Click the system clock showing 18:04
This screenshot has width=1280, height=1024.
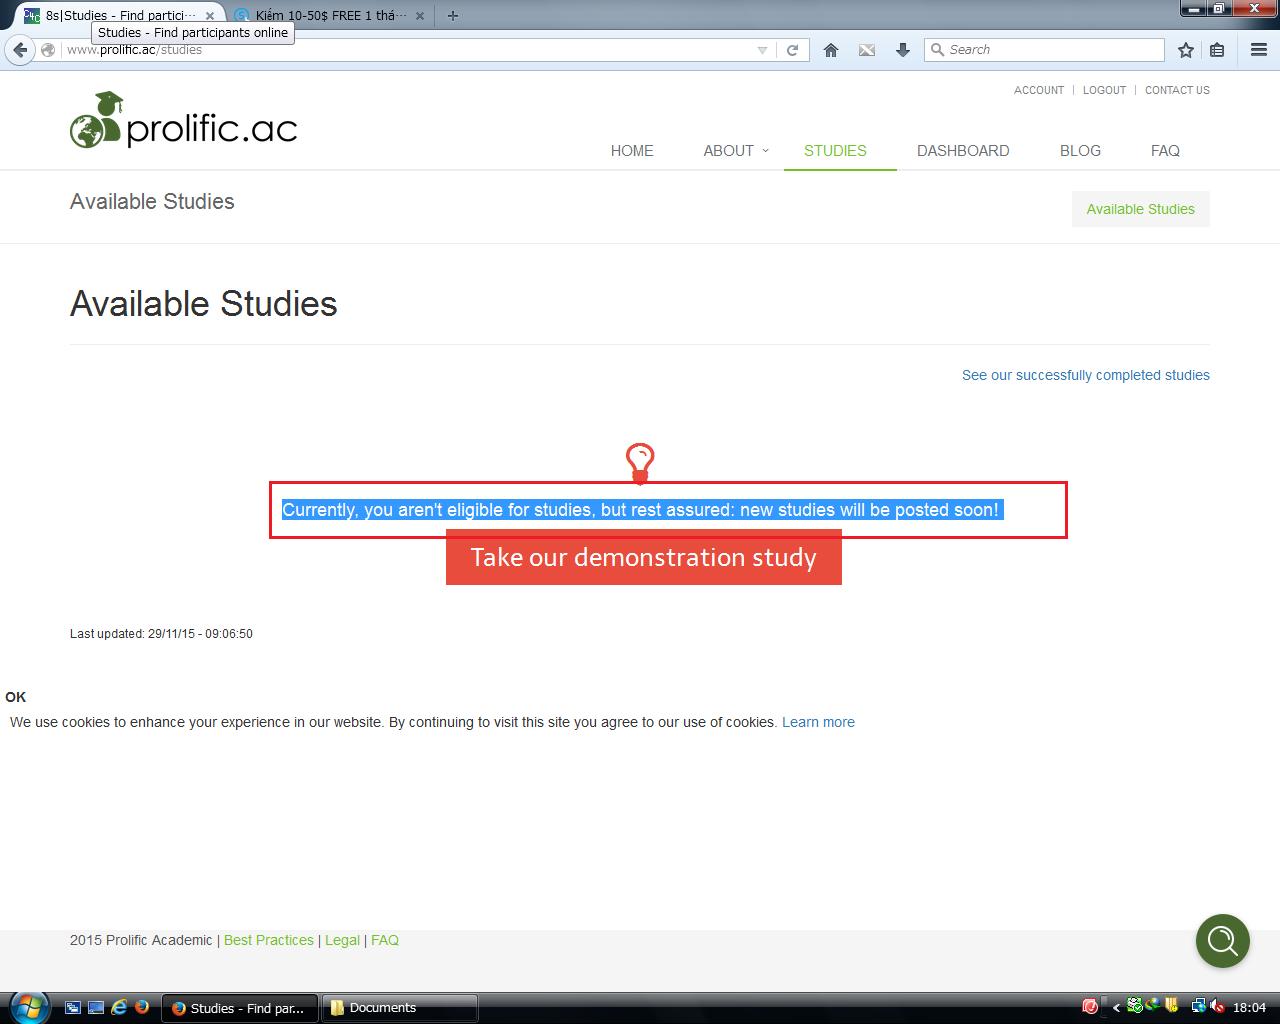pyautogui.click(x=1250, y=1008)
